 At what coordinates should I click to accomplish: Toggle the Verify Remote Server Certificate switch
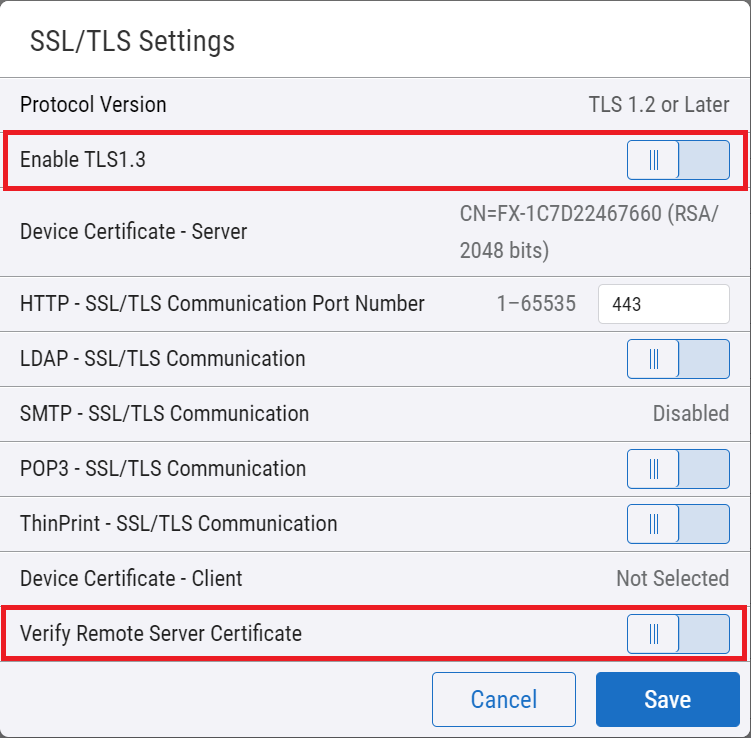tap(678, 633)
